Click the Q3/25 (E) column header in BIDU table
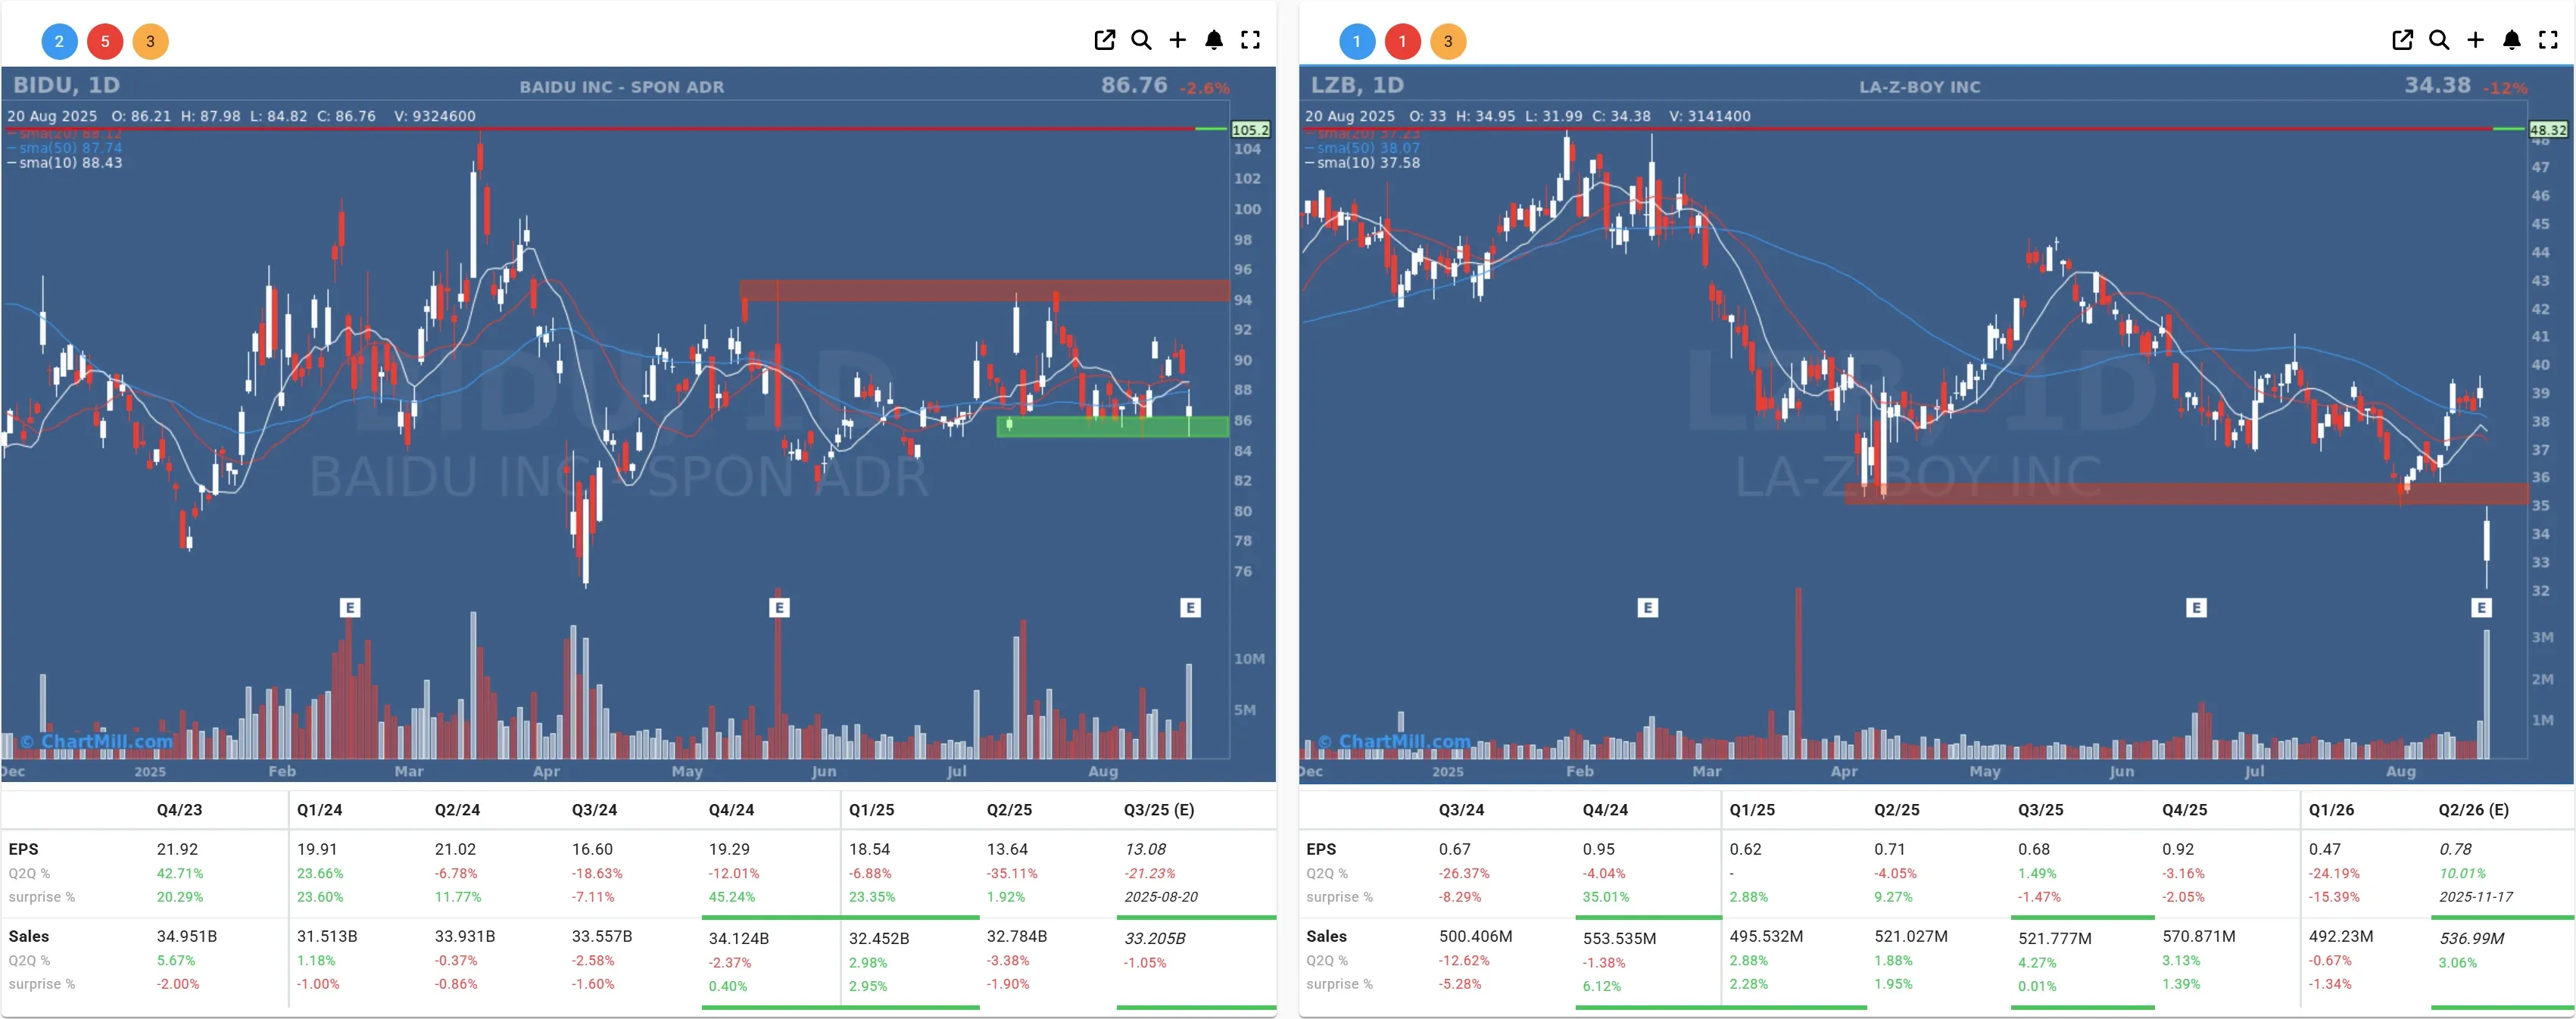2576x1019 pixels. point(1159,810)
